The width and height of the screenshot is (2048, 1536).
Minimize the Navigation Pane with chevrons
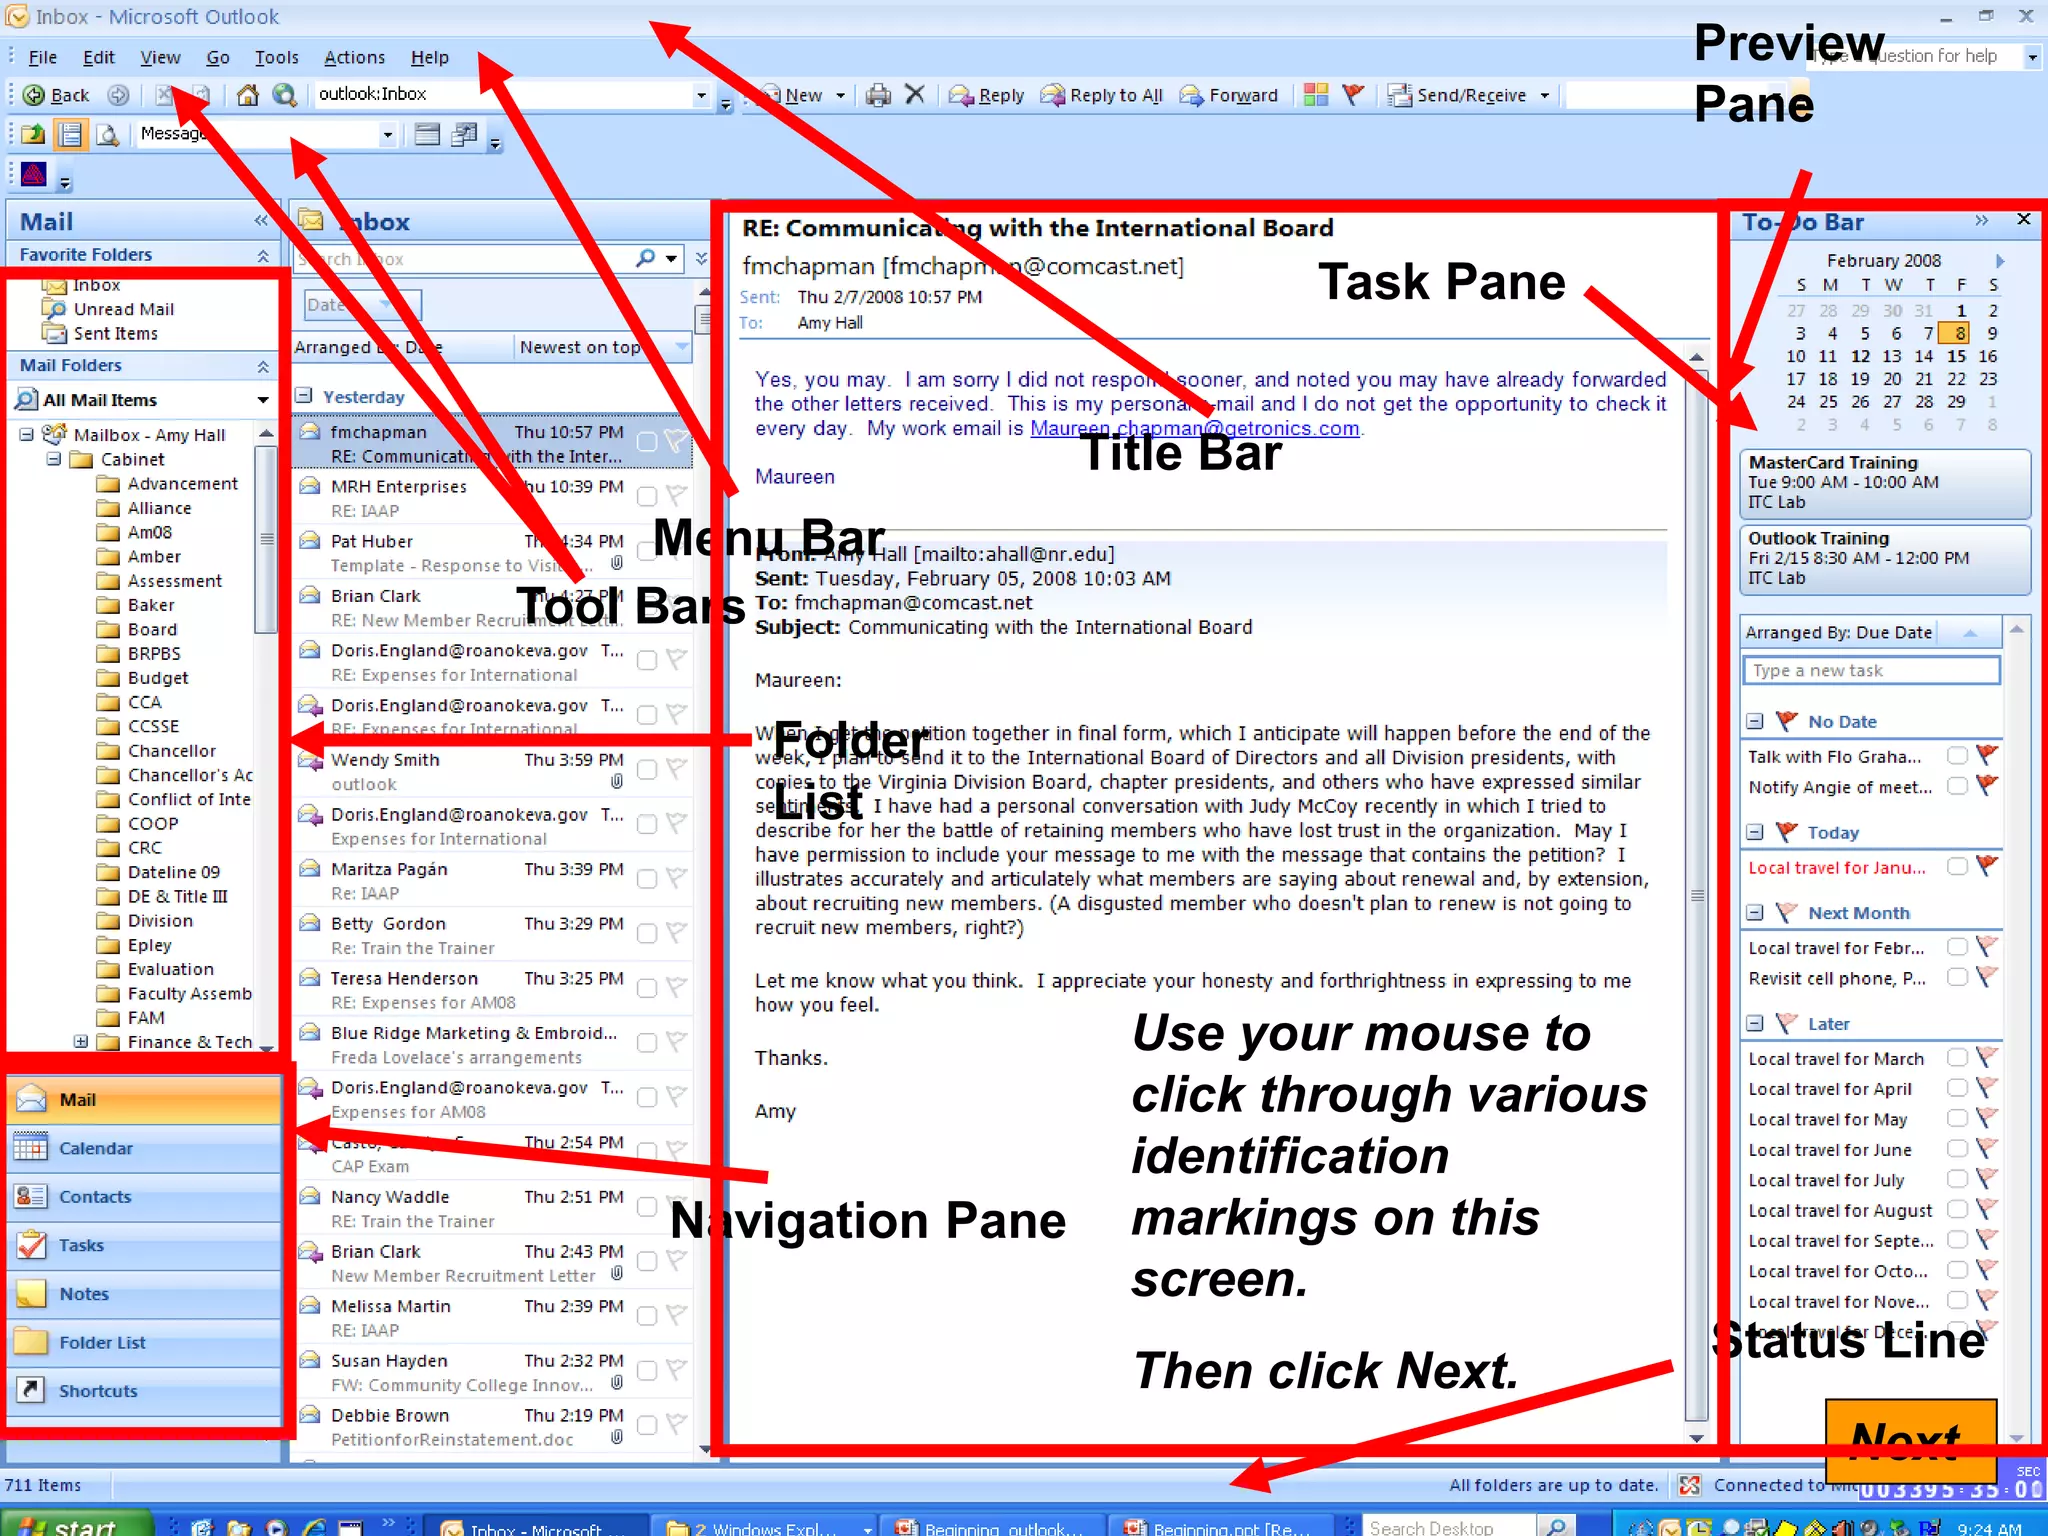click(x=261, y=221)
